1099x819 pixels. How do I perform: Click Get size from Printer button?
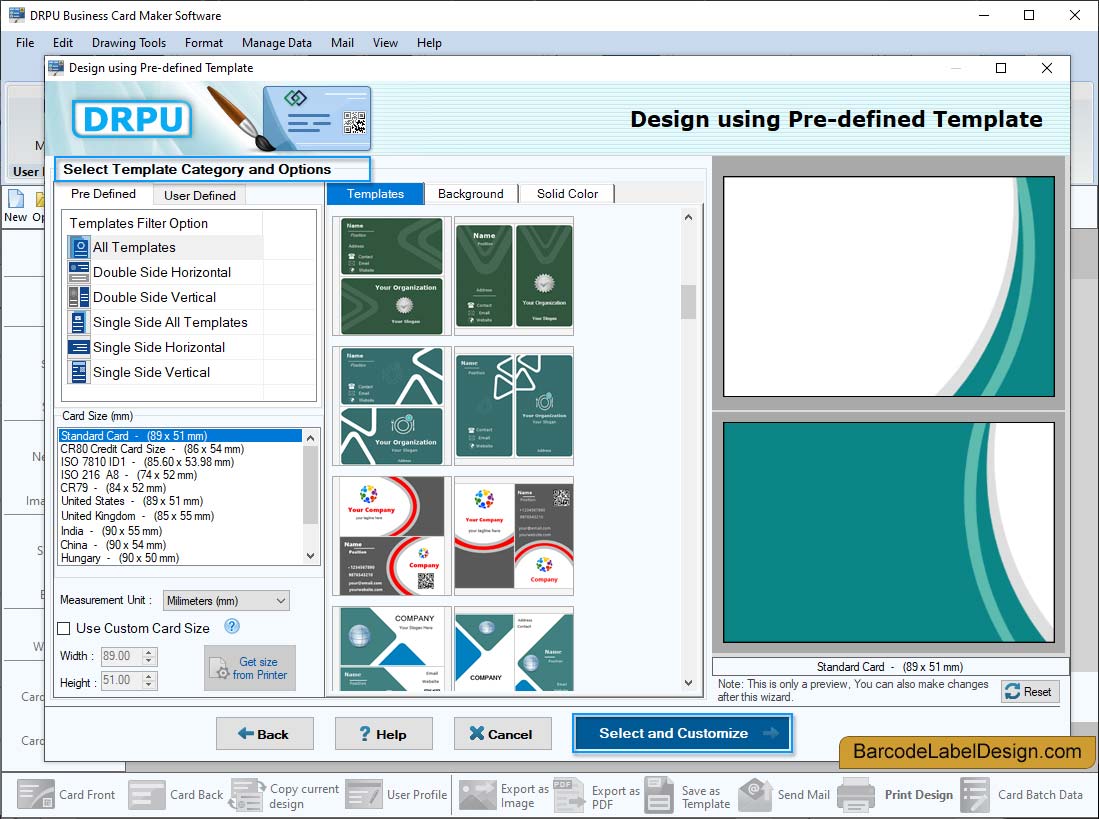(250, 668)
